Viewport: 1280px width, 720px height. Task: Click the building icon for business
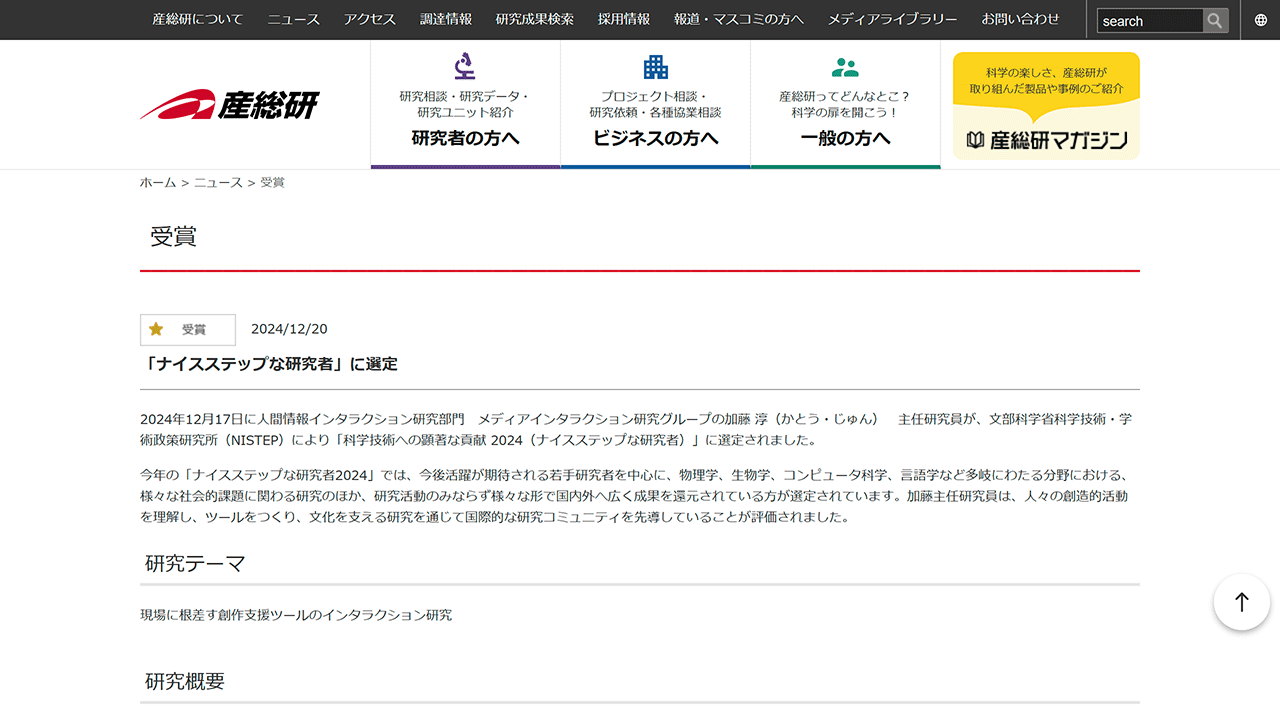pos(655,67)
